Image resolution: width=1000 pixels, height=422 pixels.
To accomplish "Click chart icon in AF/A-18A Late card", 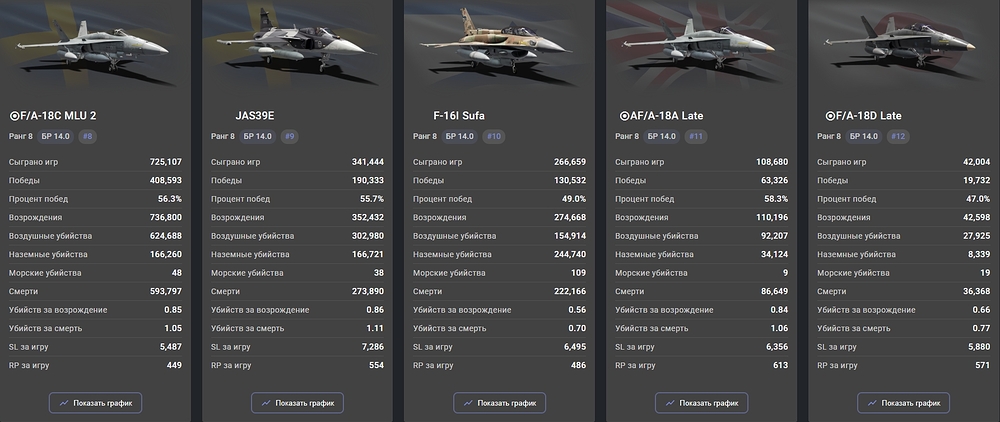I will click(670, 403).
